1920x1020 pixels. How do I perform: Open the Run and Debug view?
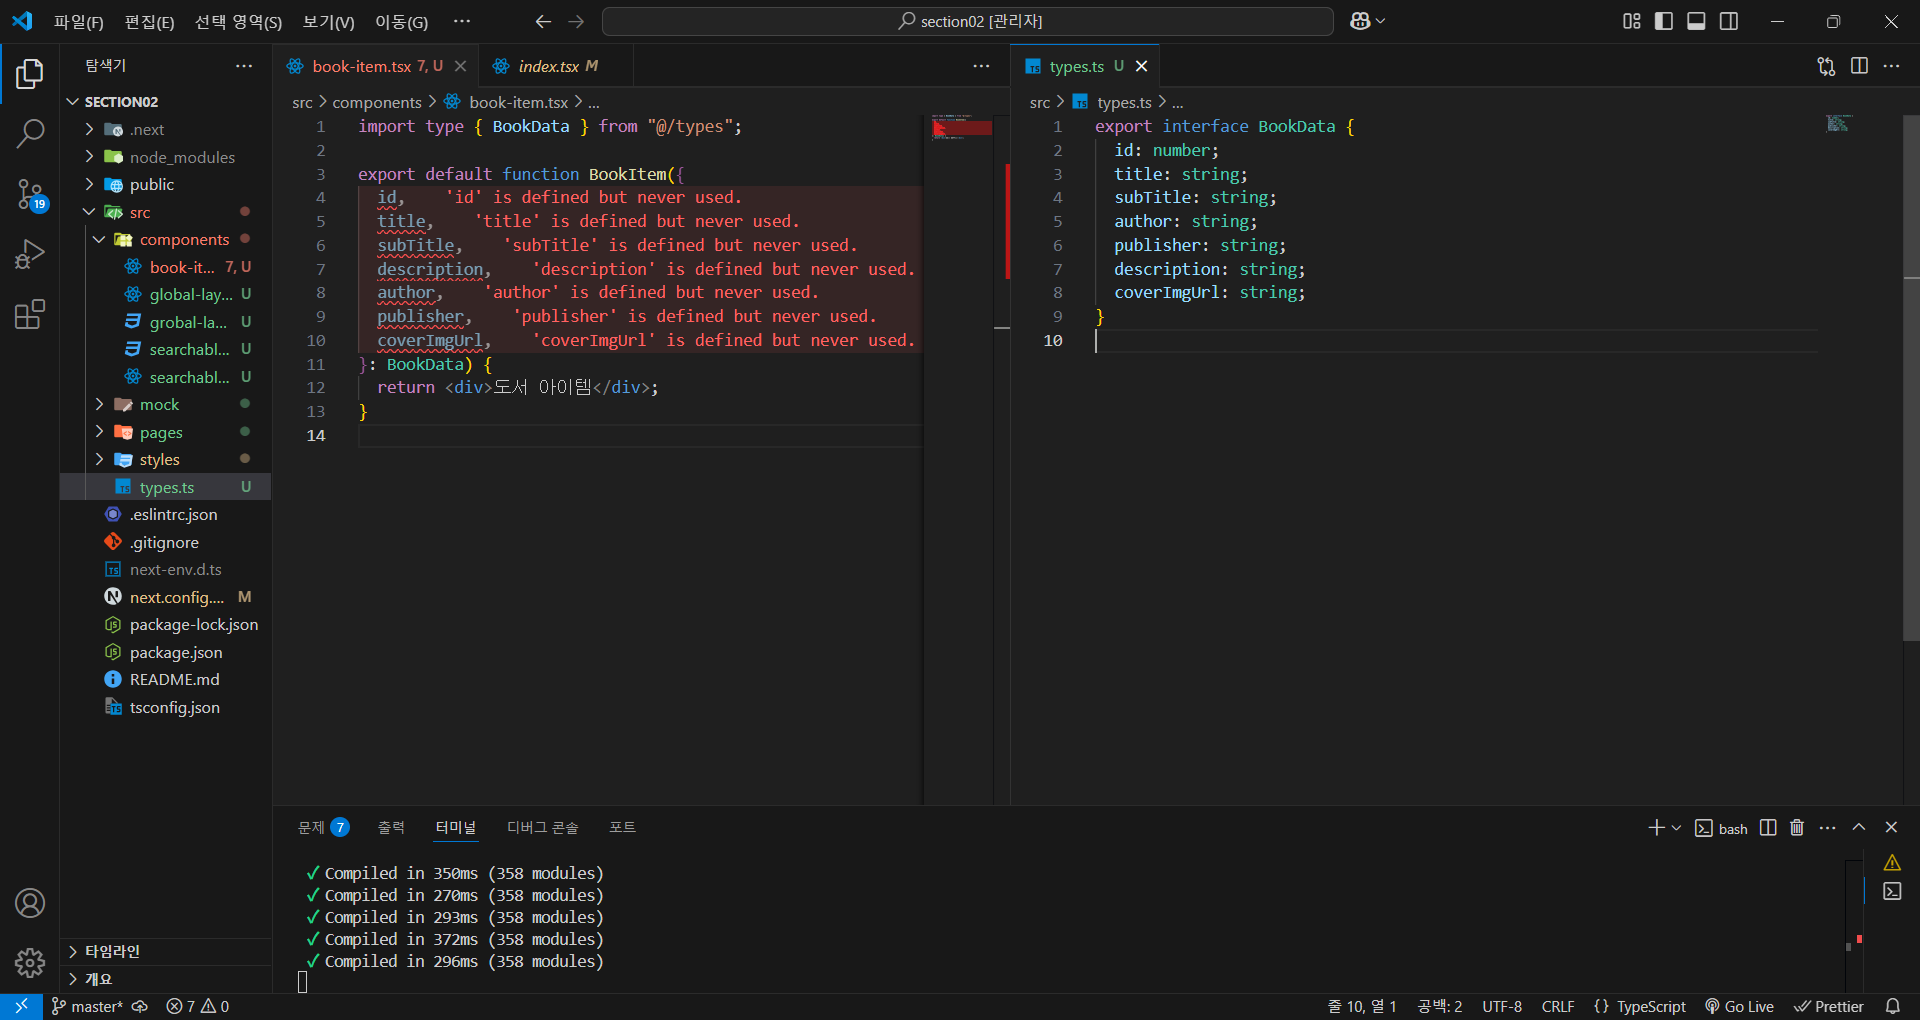[30, 254]
